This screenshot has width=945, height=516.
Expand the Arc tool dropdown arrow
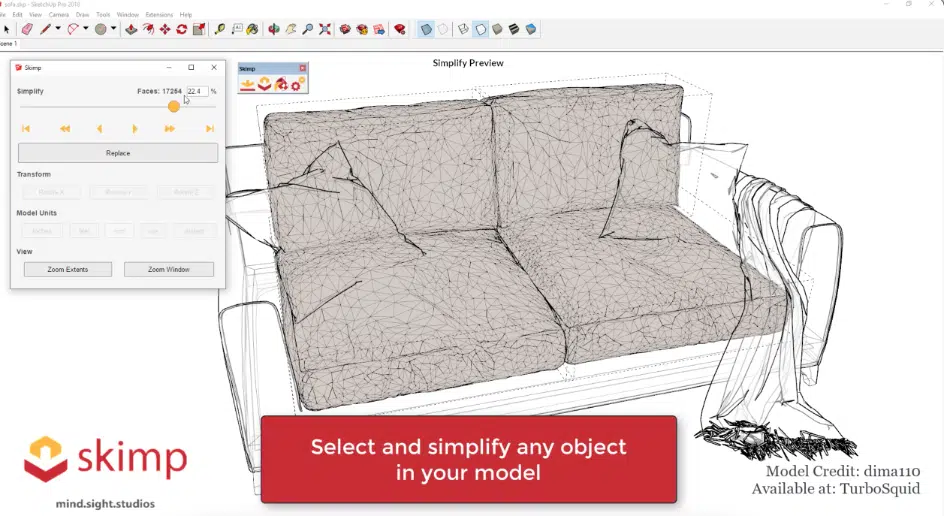pyautogui.click(x=86, y=28)
